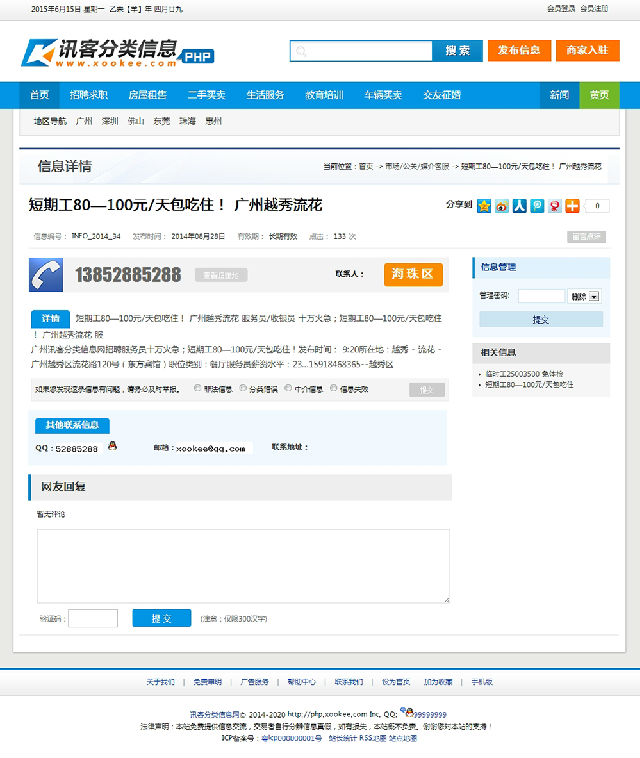640x758 pixels.
Task: Click the orange 海珠区 button
Action: click(x=413, y=274)
